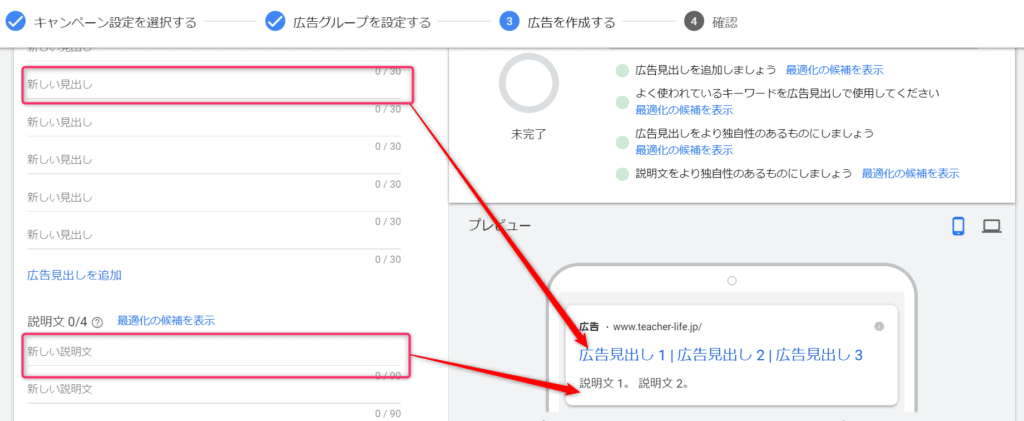Screen dimensions: 1024x421
Task: Click the checkmark icon for キャンペーン設定を選択する
Action: [15, 22]
